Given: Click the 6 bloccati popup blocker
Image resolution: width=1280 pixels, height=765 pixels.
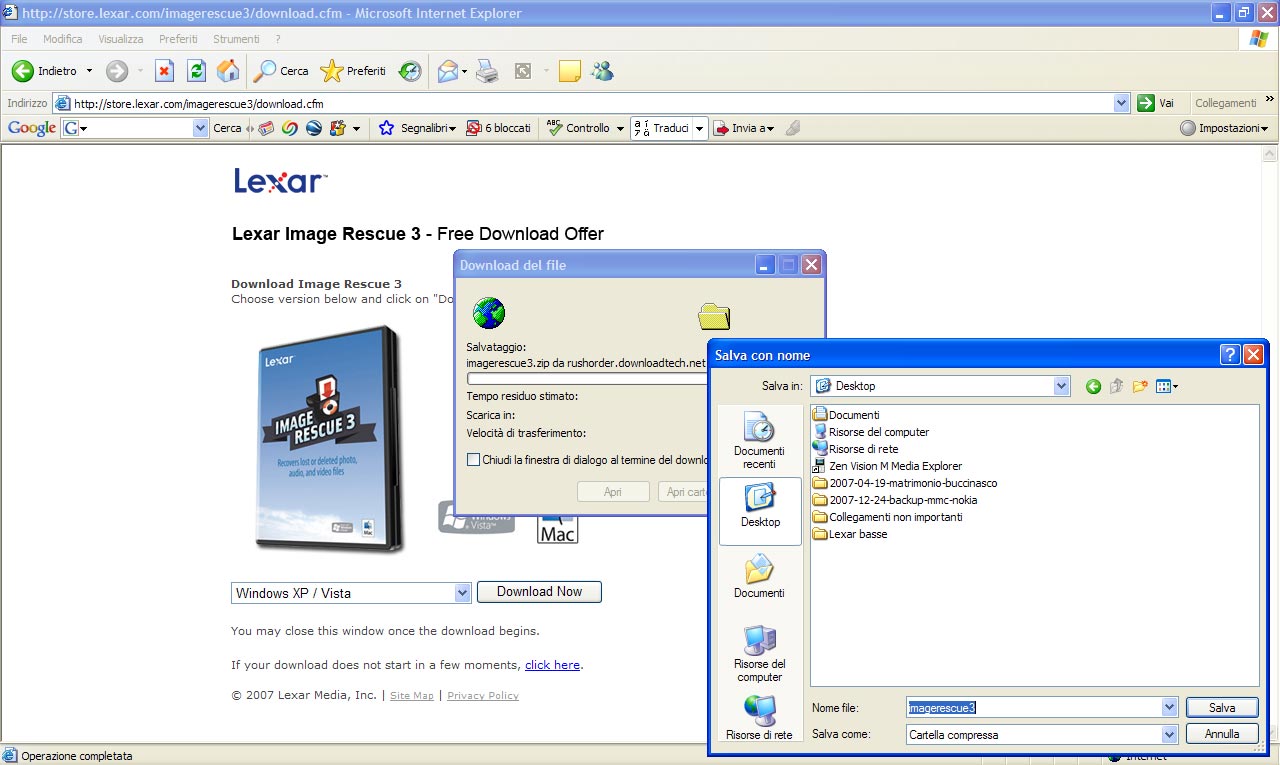Looking at the screenshot, I should coord(498,128).
